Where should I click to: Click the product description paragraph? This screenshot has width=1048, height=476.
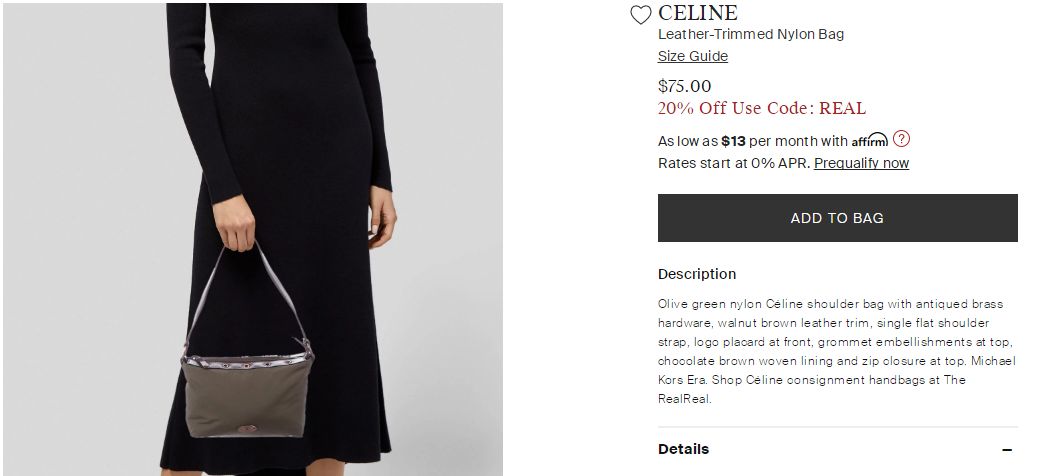830,351
